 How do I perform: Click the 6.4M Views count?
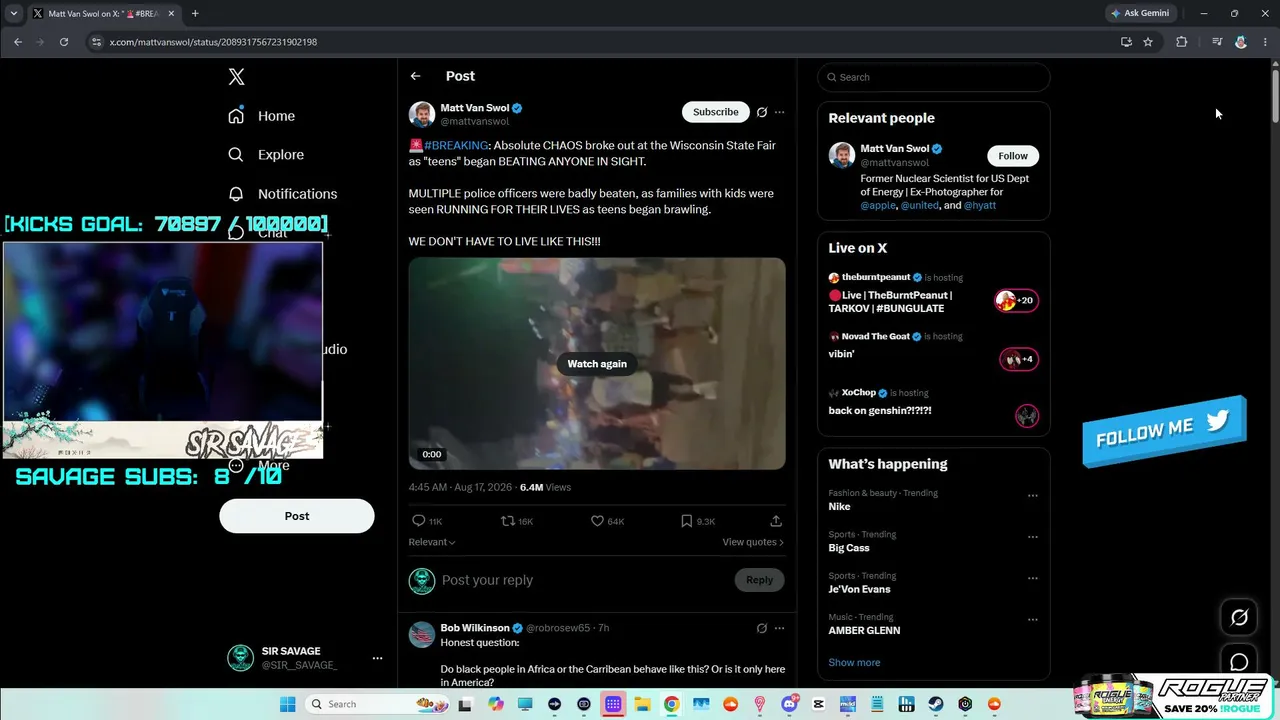tap(545, 487)
